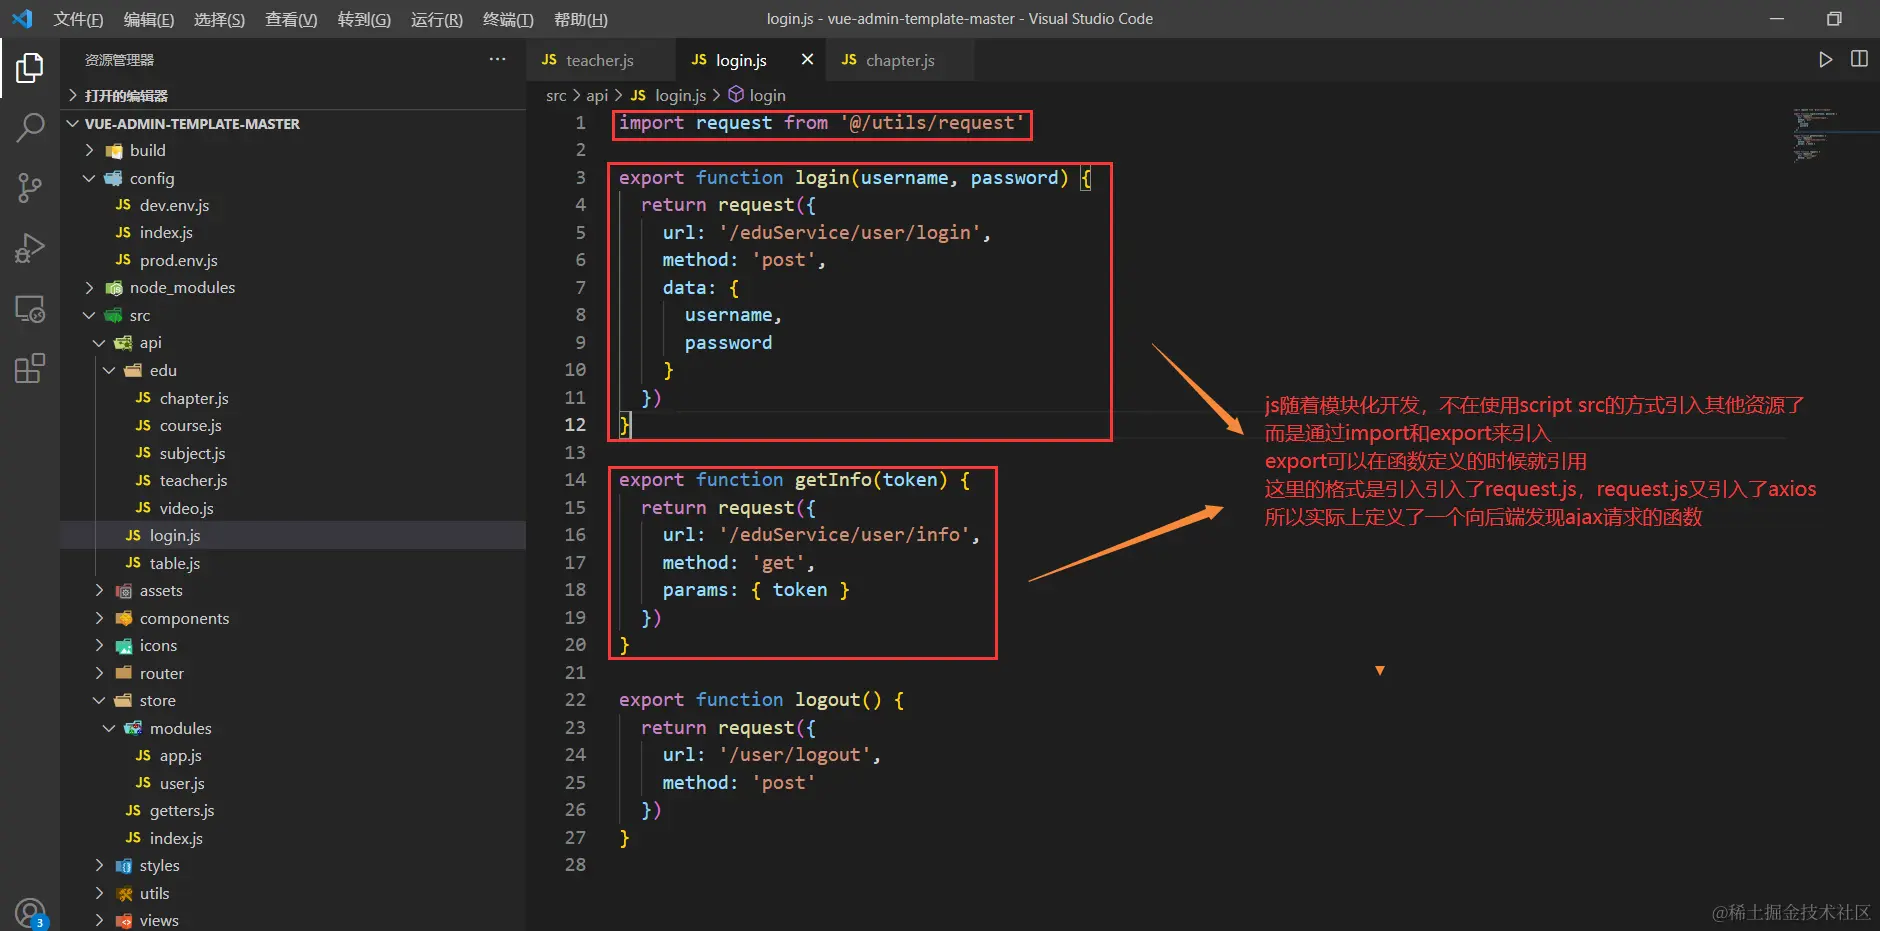Expand the components folder
Screen dimensions: 1880x931
tap(293, 618)
